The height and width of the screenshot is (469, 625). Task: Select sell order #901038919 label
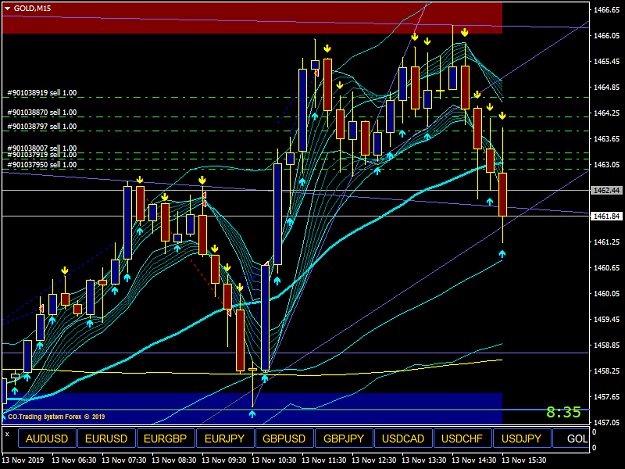pos(42,93)
